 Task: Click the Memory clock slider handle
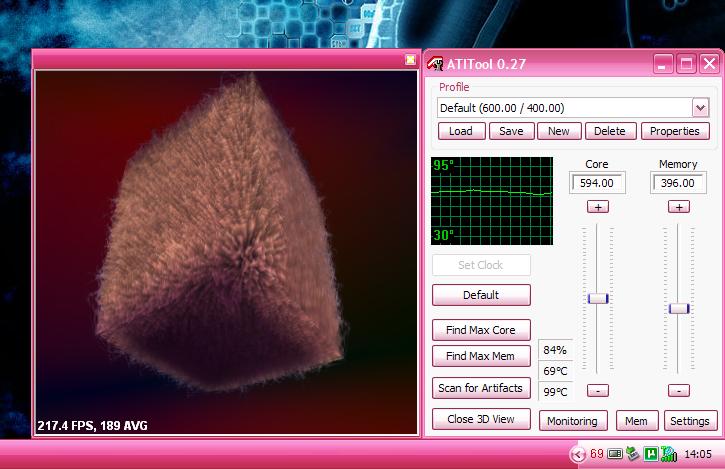(x=679, y=309)
